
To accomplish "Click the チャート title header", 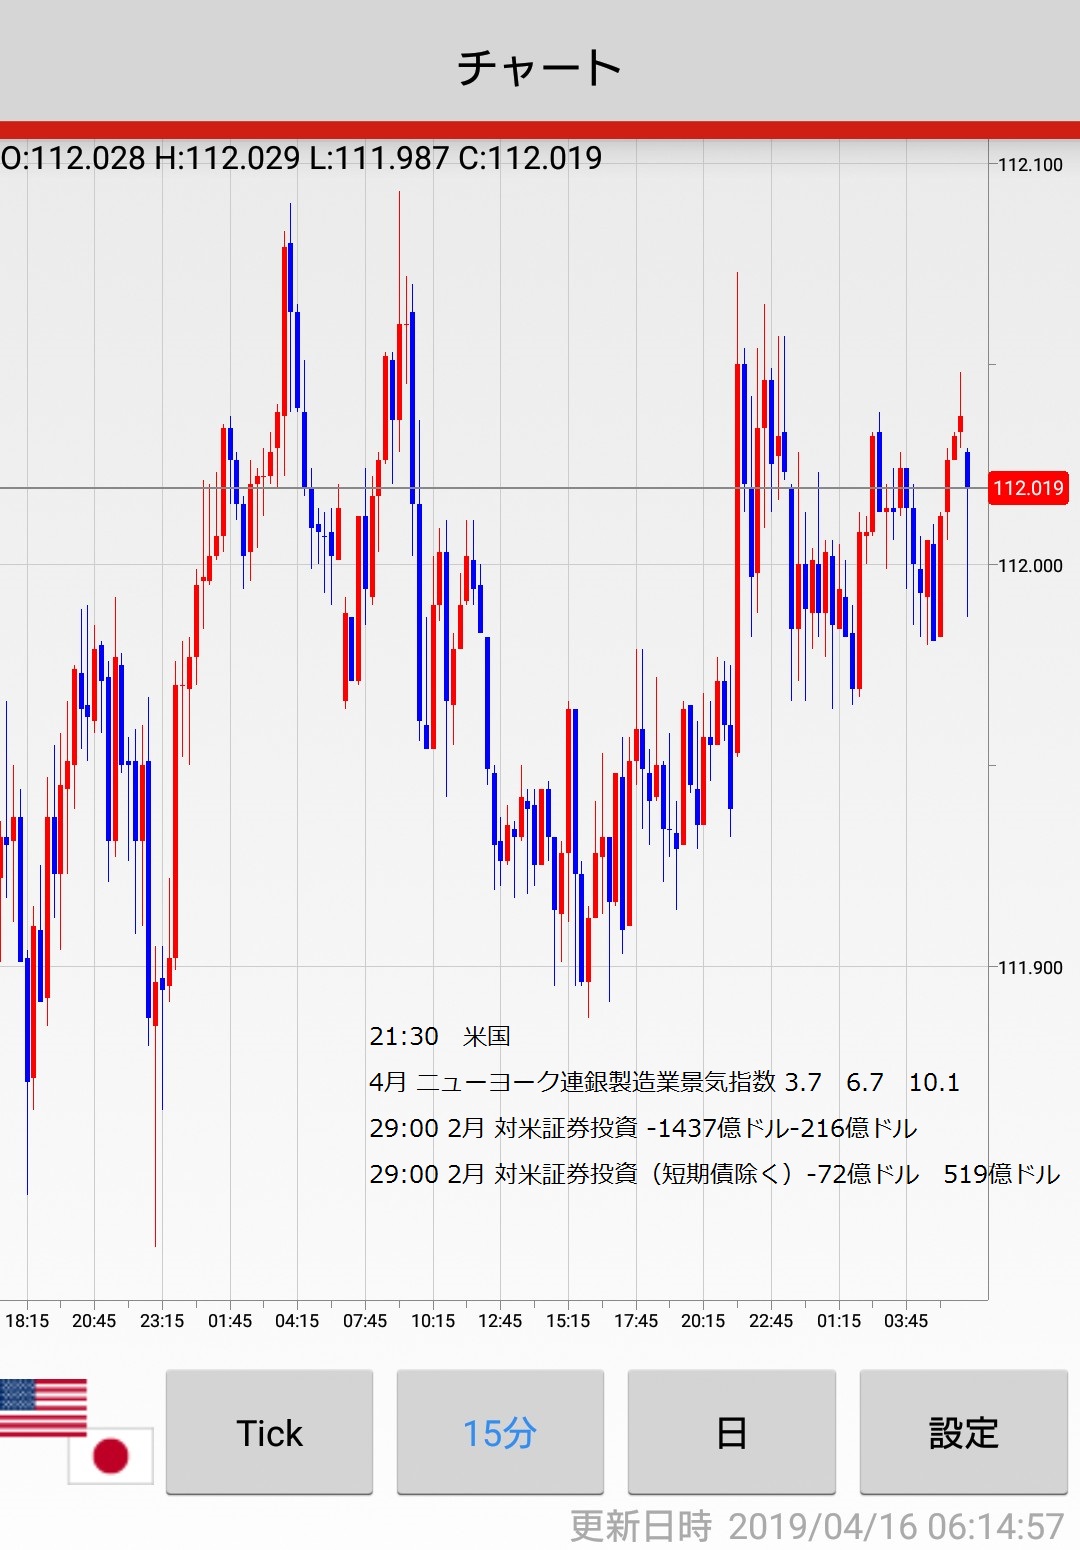I will [540, 67].
